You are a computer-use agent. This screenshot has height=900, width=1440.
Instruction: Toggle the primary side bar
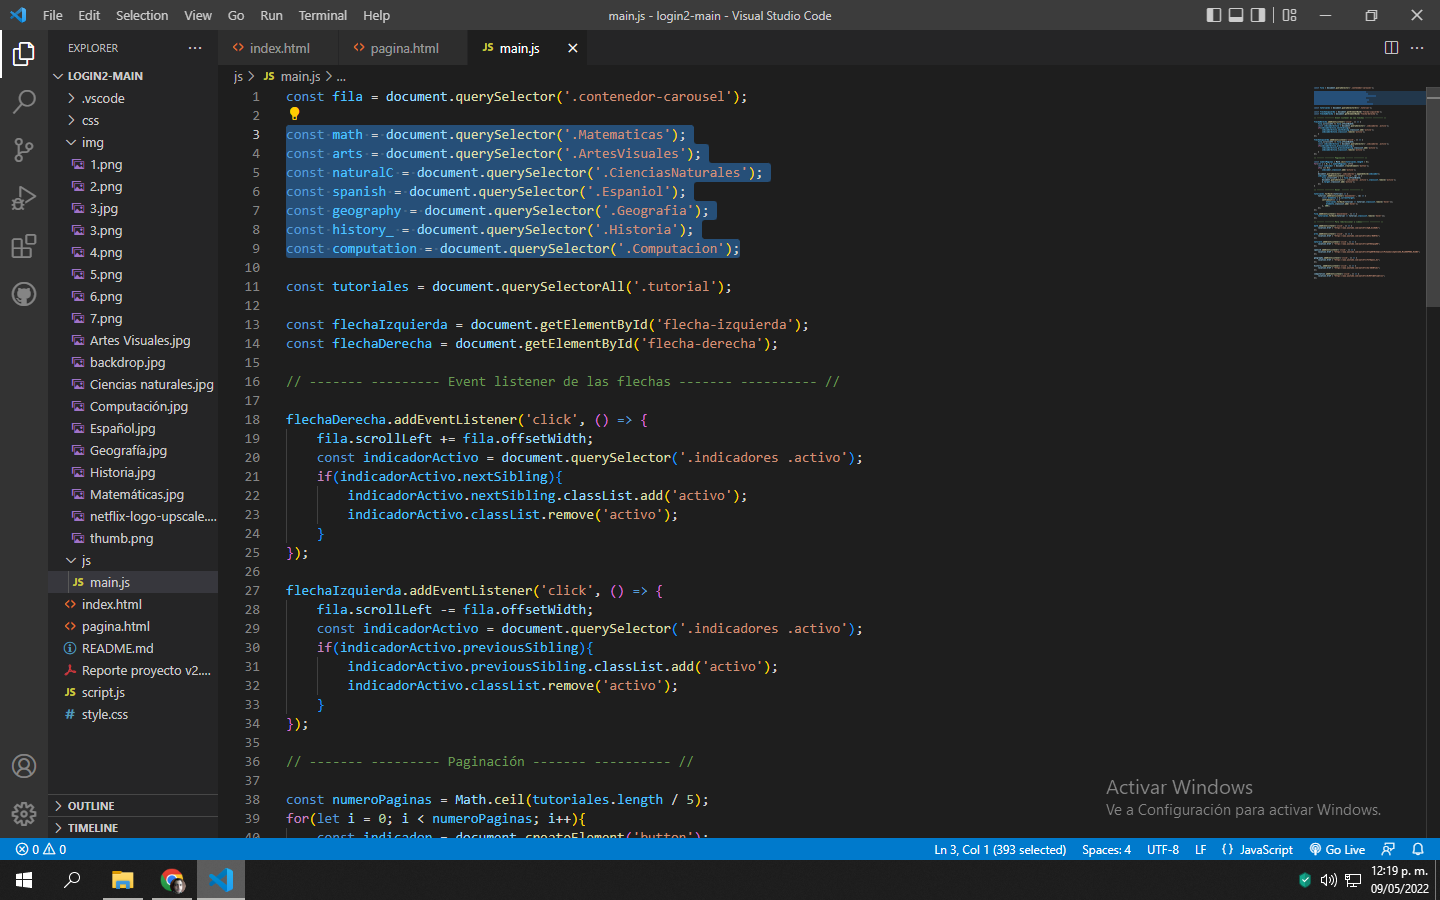(1214, 15)
